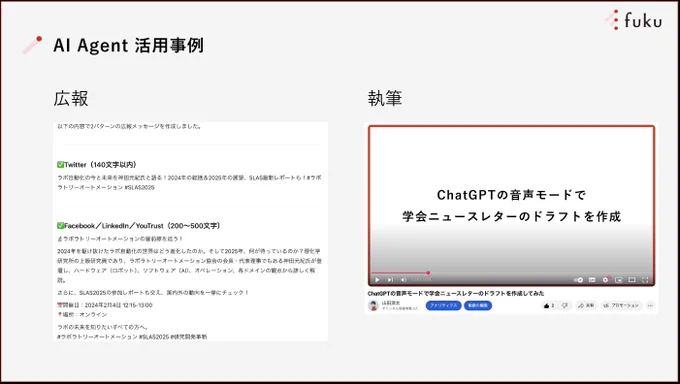The image size is (680, 384).
Task: Mute the video player volume
Action: [x=403, y=280]
